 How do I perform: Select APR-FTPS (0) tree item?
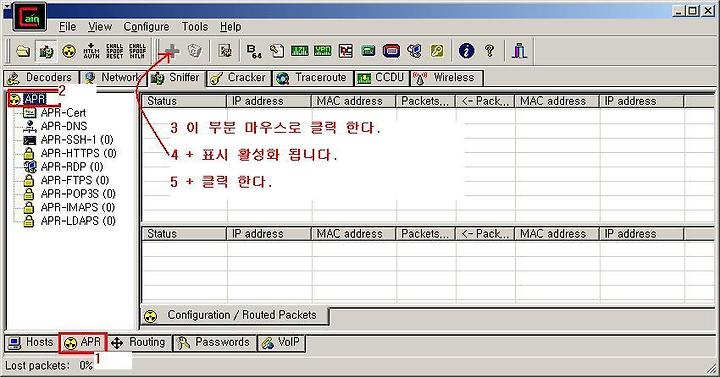click(75, 180)
